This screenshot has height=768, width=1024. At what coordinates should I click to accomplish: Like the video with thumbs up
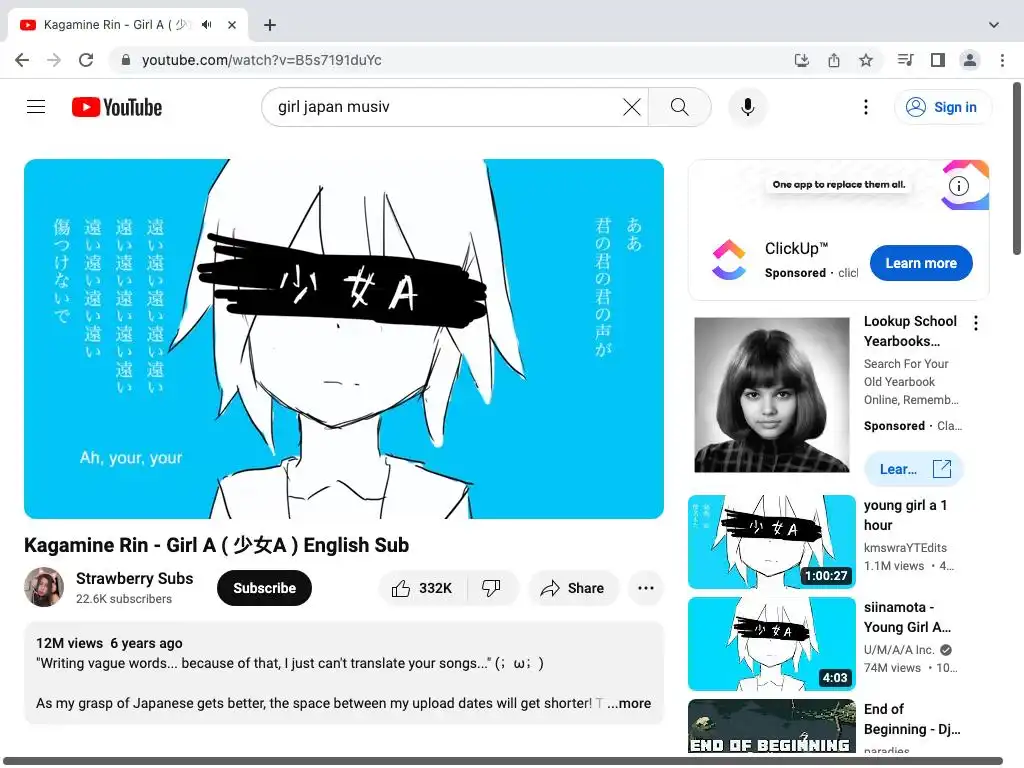(422, 588)
